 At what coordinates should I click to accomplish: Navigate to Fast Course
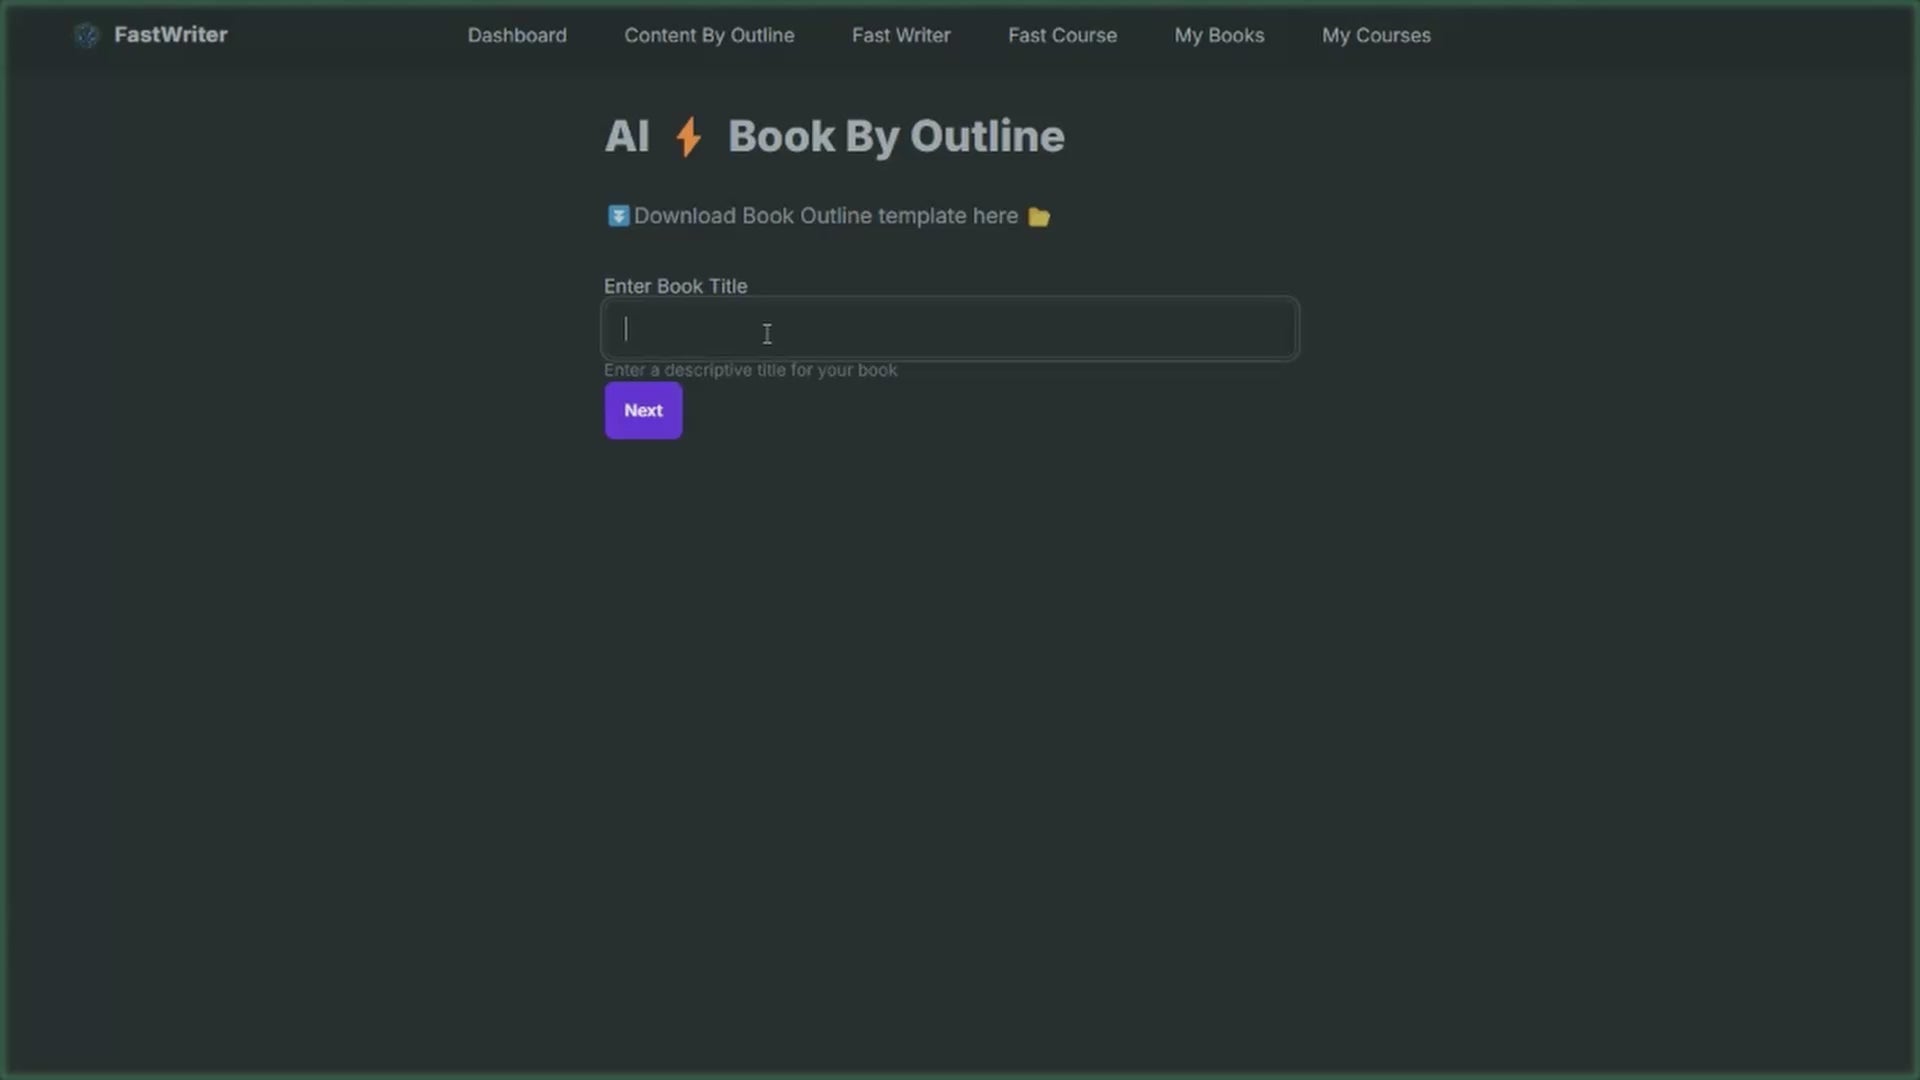pyautogui.click(x=1062, y=36)
